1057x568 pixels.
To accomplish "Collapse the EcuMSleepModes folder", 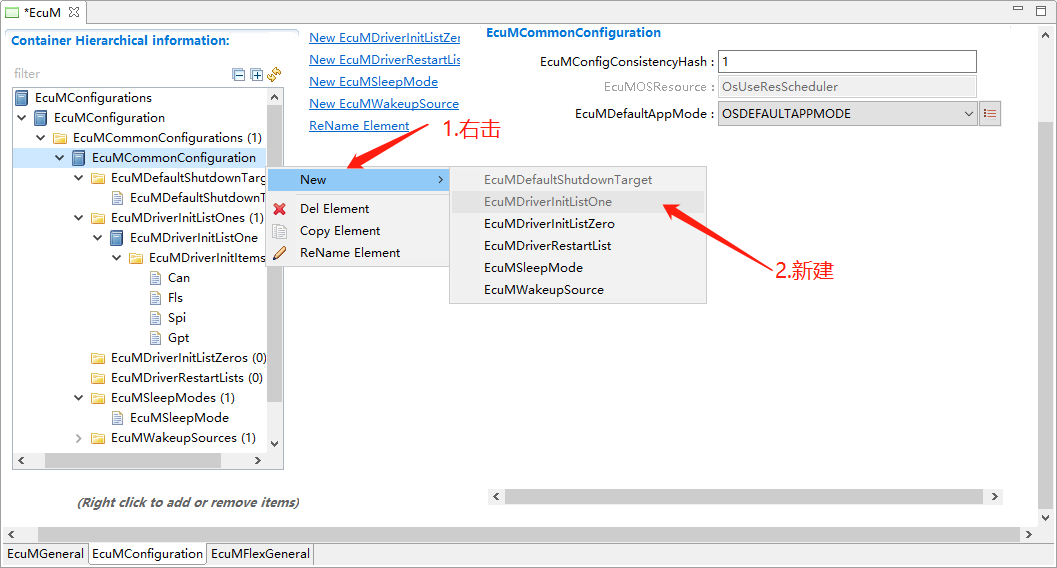I will pyautogui.click(x=79, y=398).
